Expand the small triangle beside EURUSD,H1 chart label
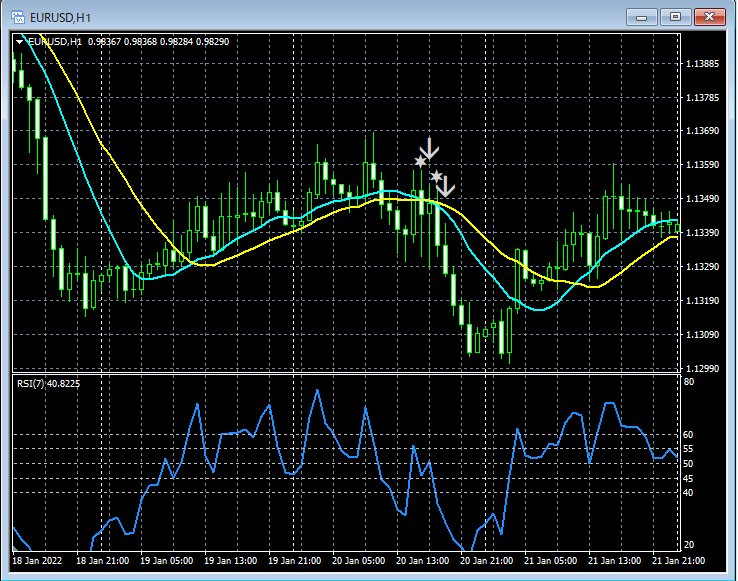This screenshot has height=581, width=738. click(19, 42)
